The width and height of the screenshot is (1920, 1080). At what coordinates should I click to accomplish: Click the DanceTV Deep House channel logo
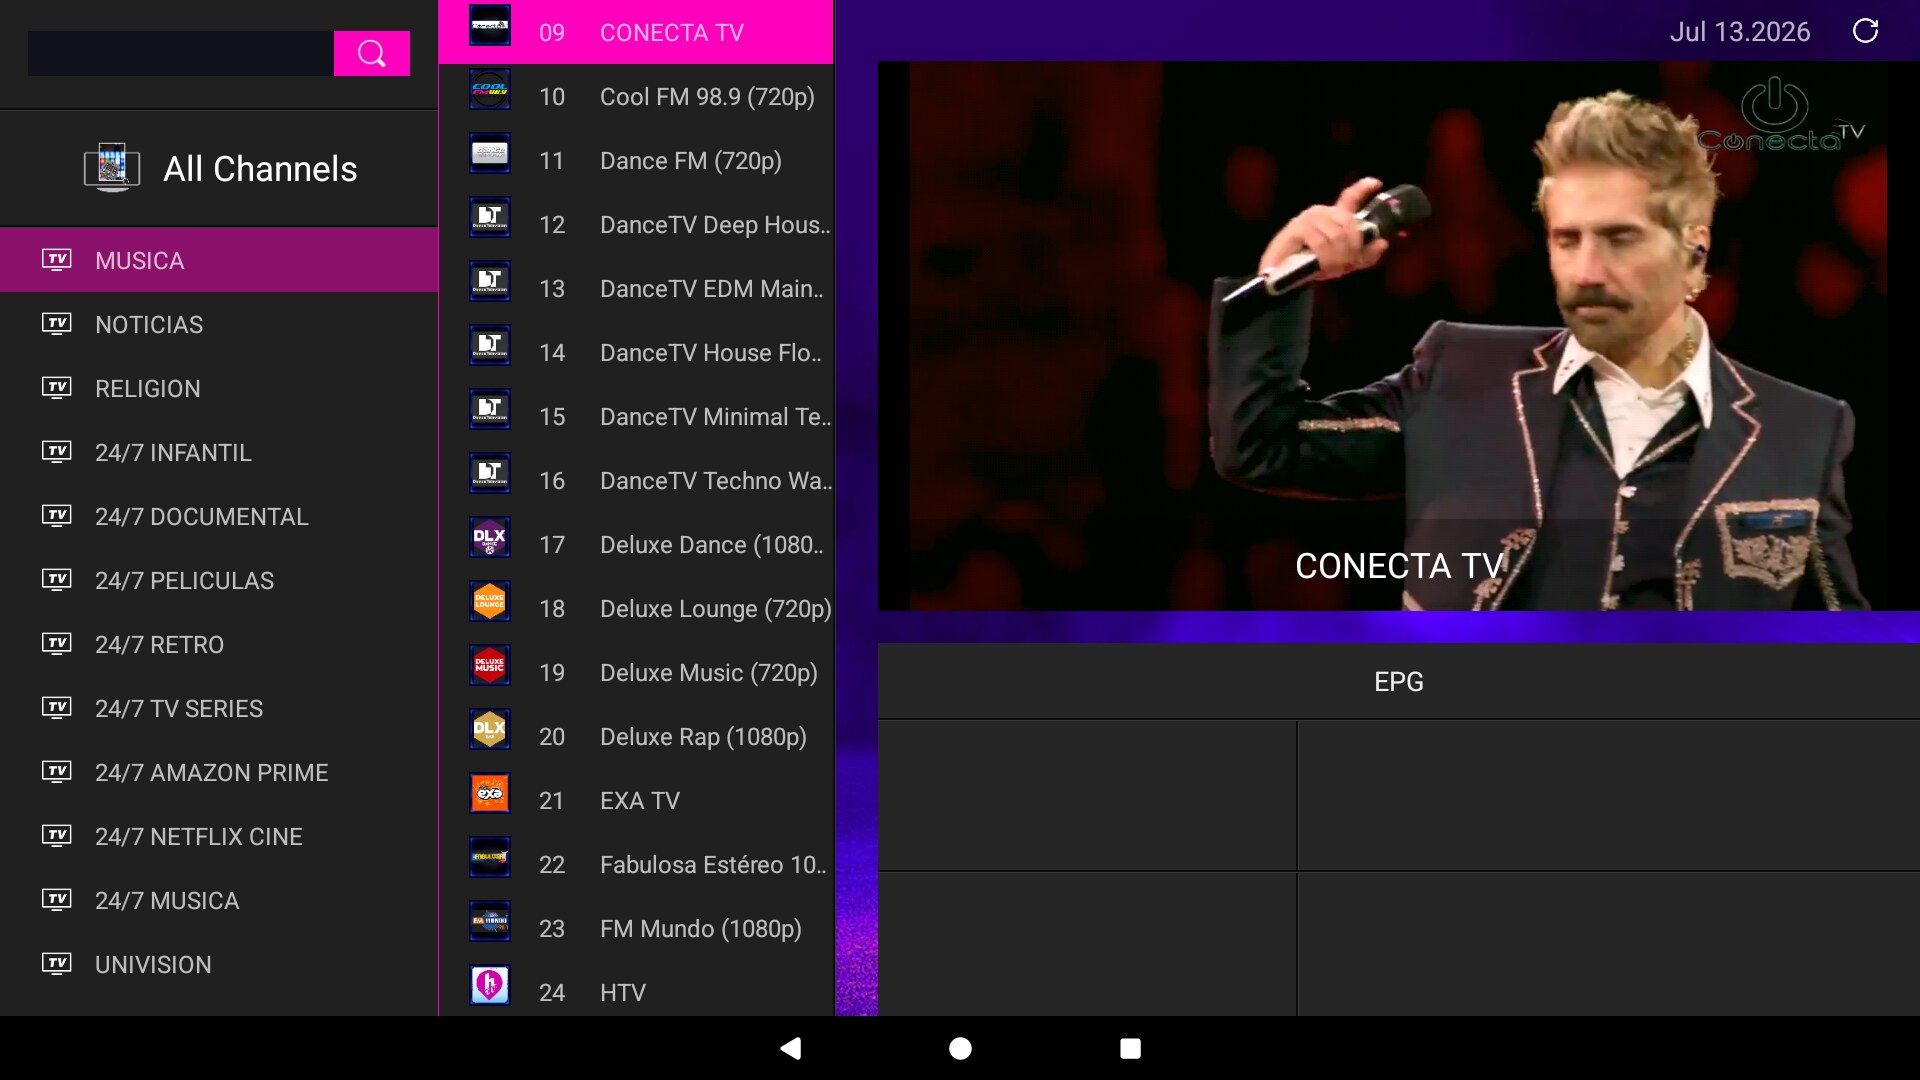click(x=490, y=218)
